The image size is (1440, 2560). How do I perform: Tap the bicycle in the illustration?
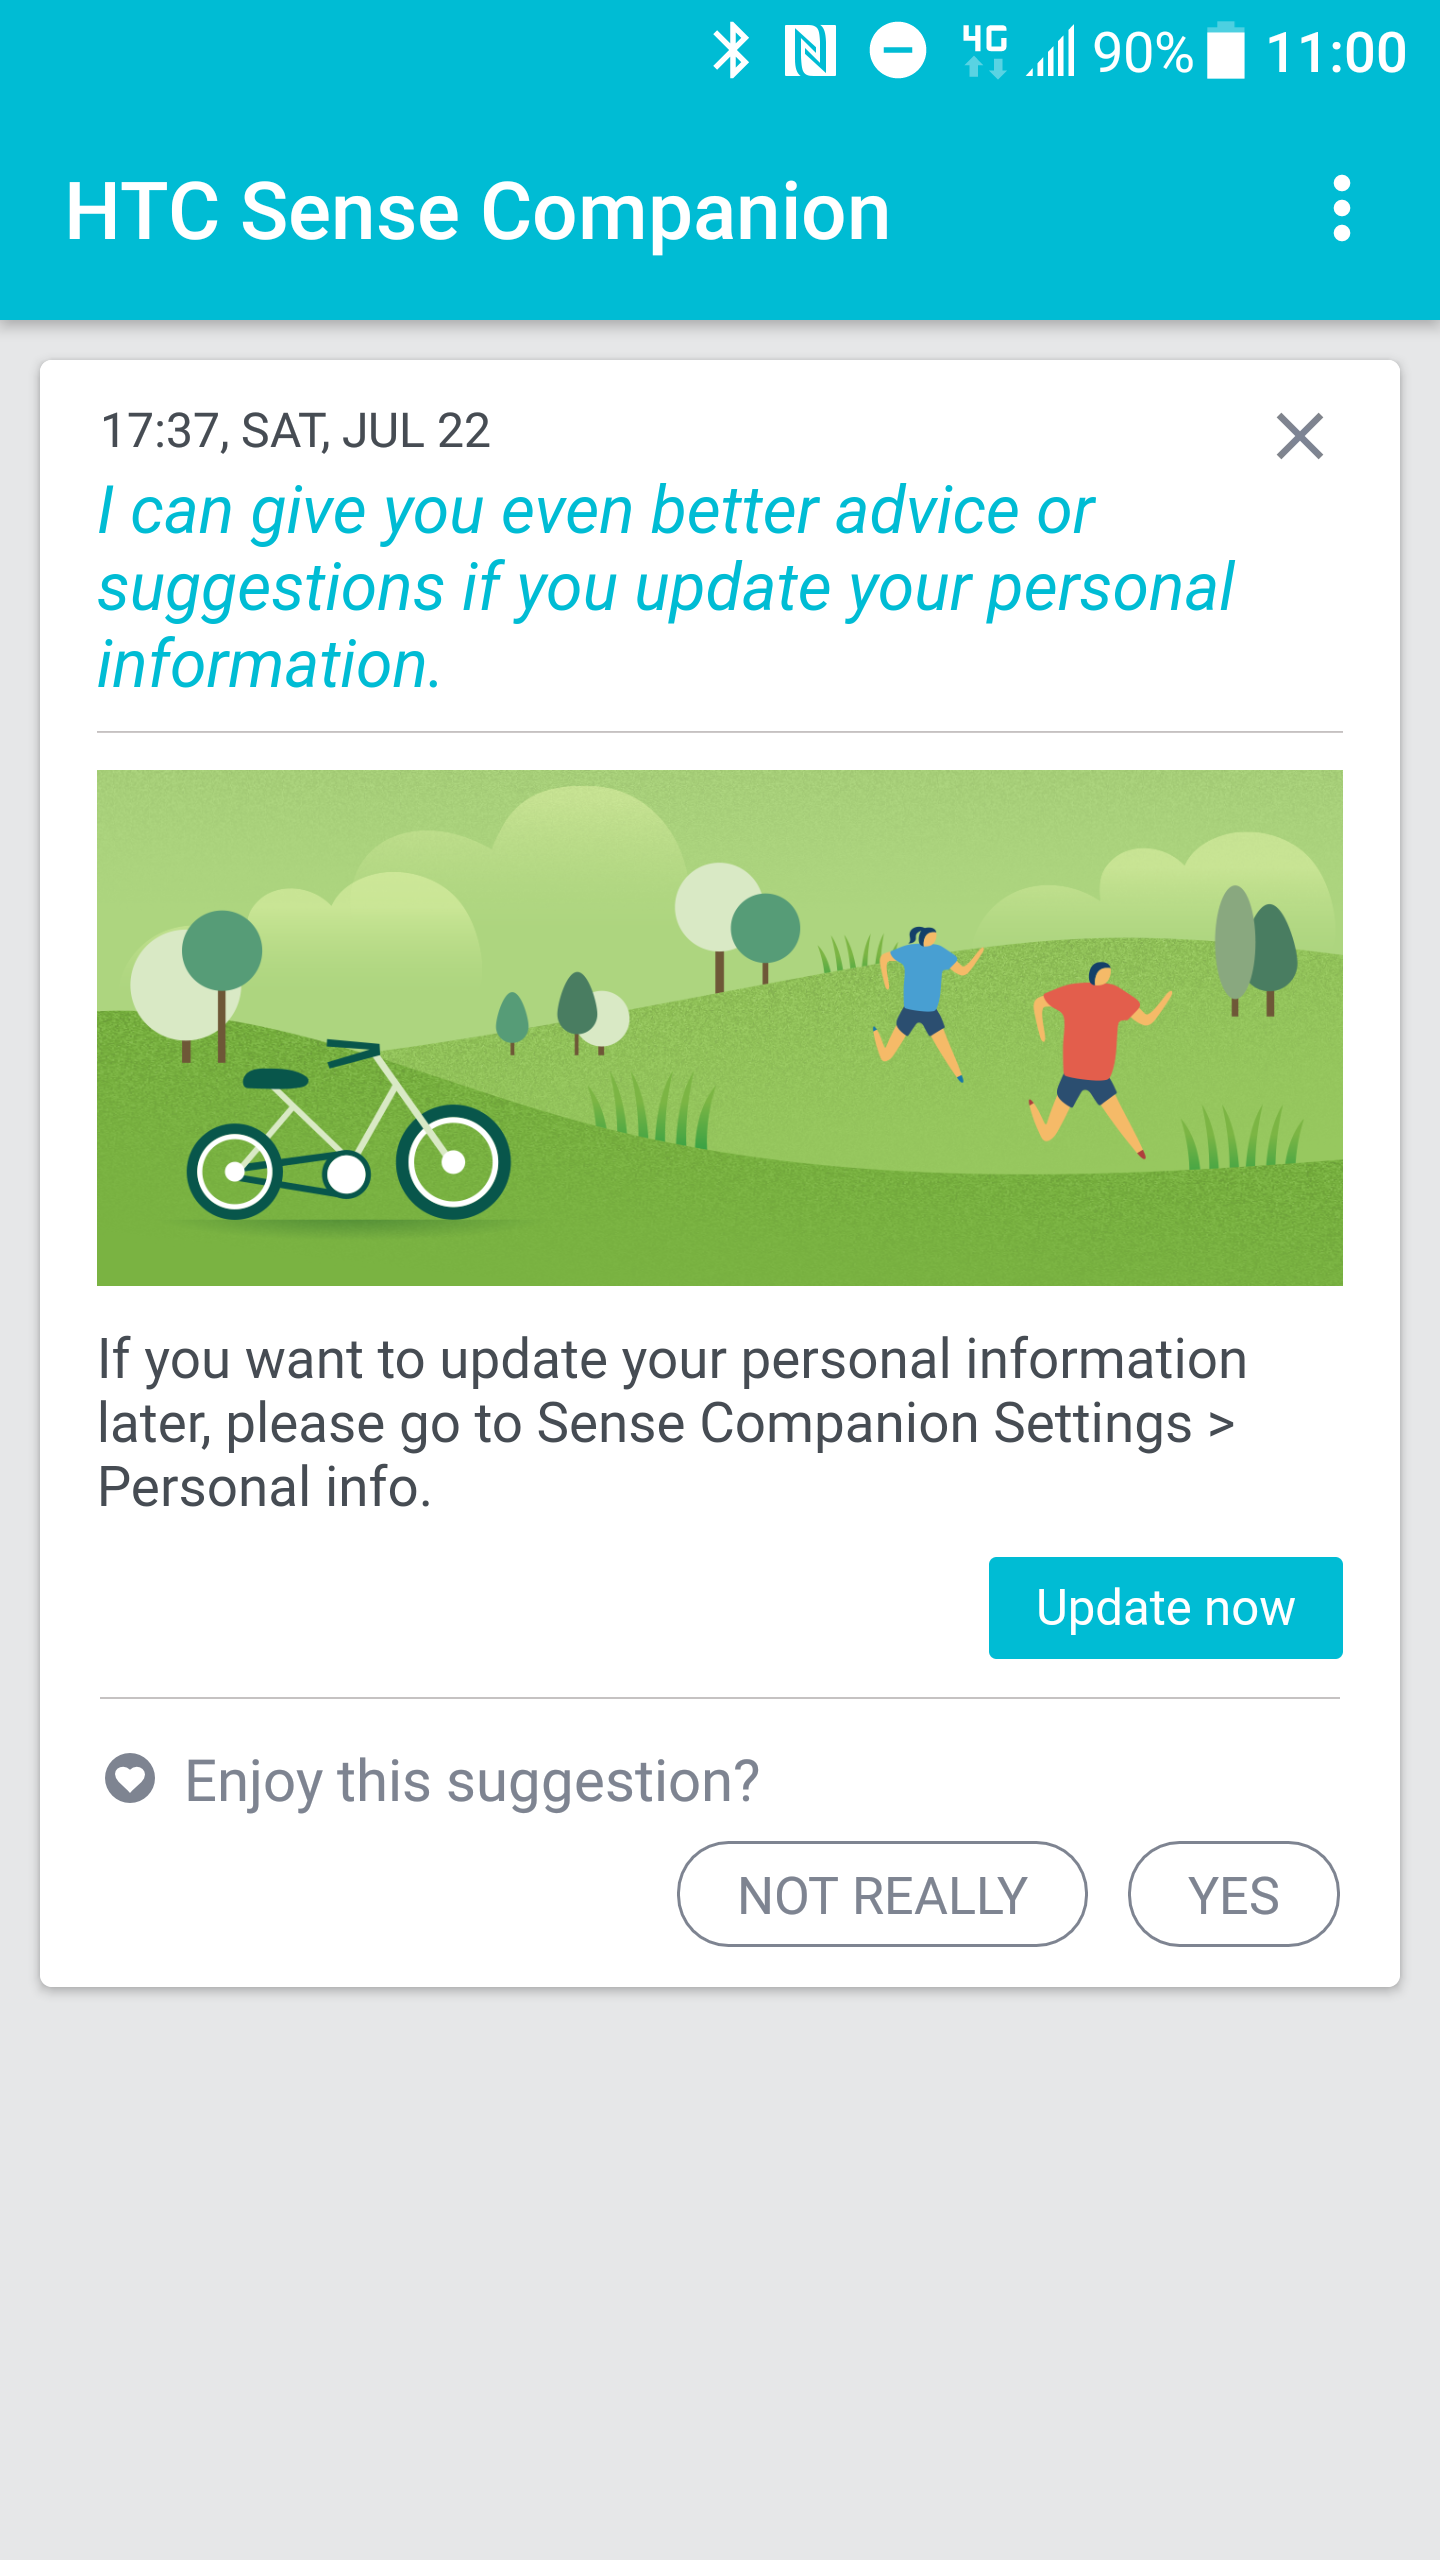(x=348, y=1129)
